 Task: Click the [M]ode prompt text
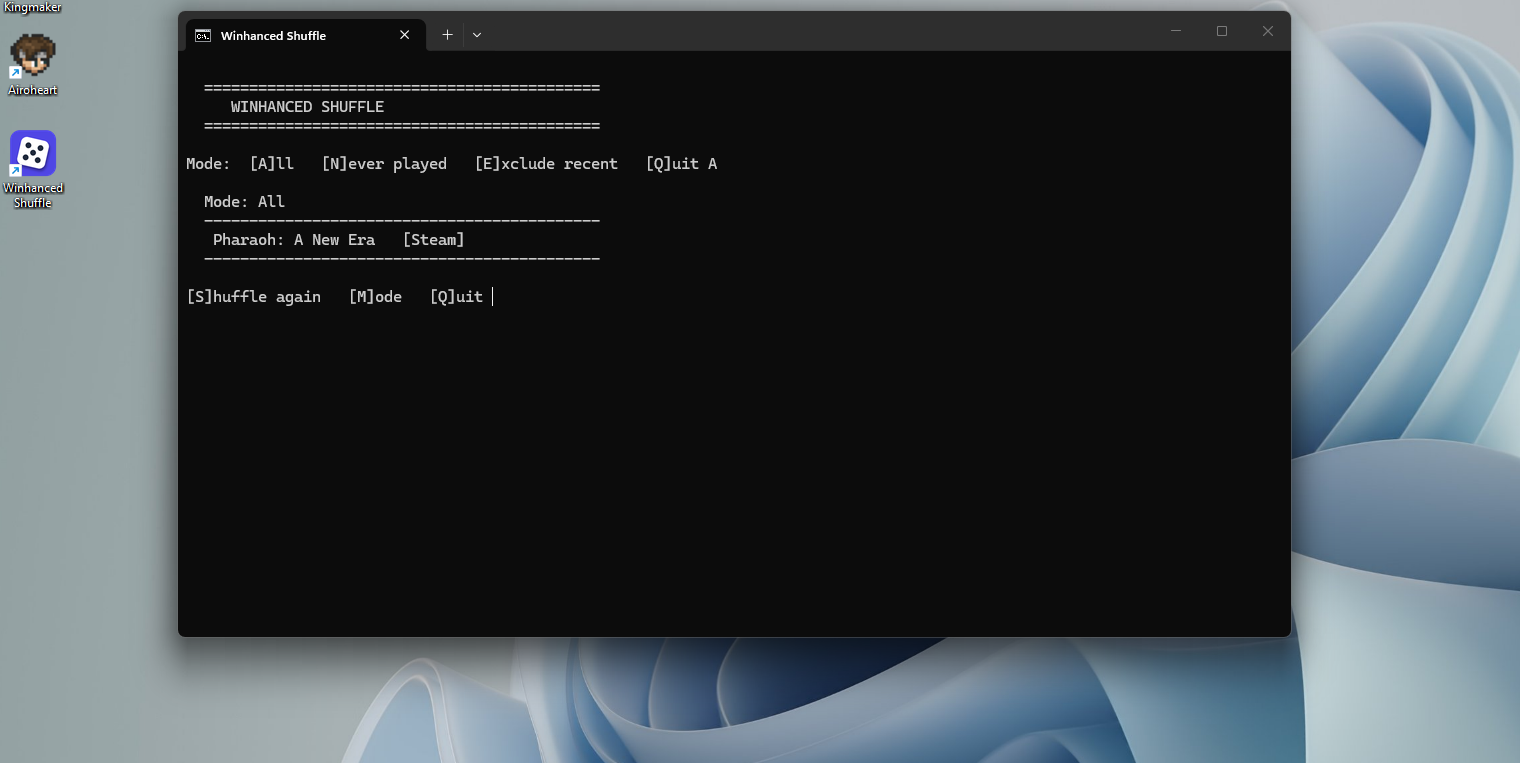click(x=375, y=297)
